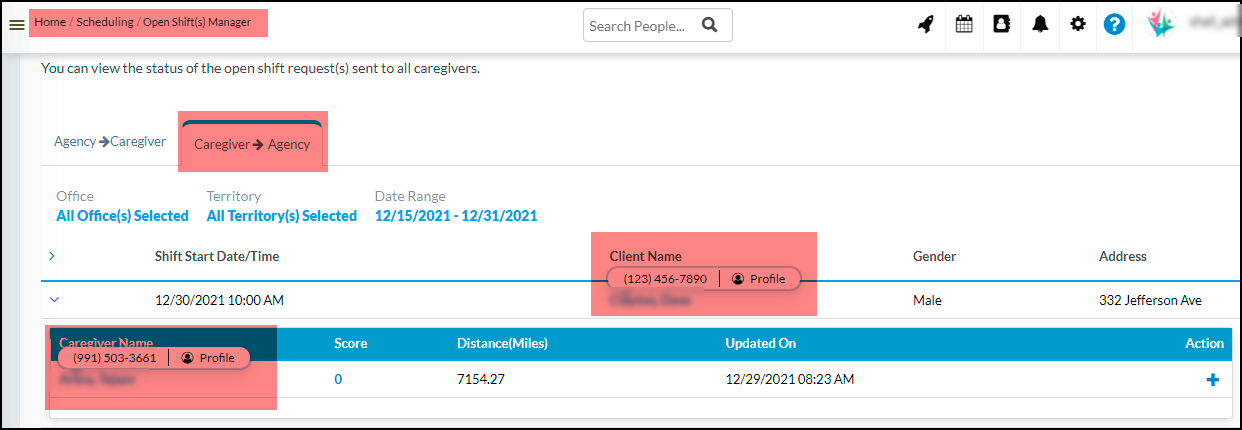The height and width of the screenshot is (430, 1242).
Task: Open the client's Profile button
Action: tap(759, 279)
